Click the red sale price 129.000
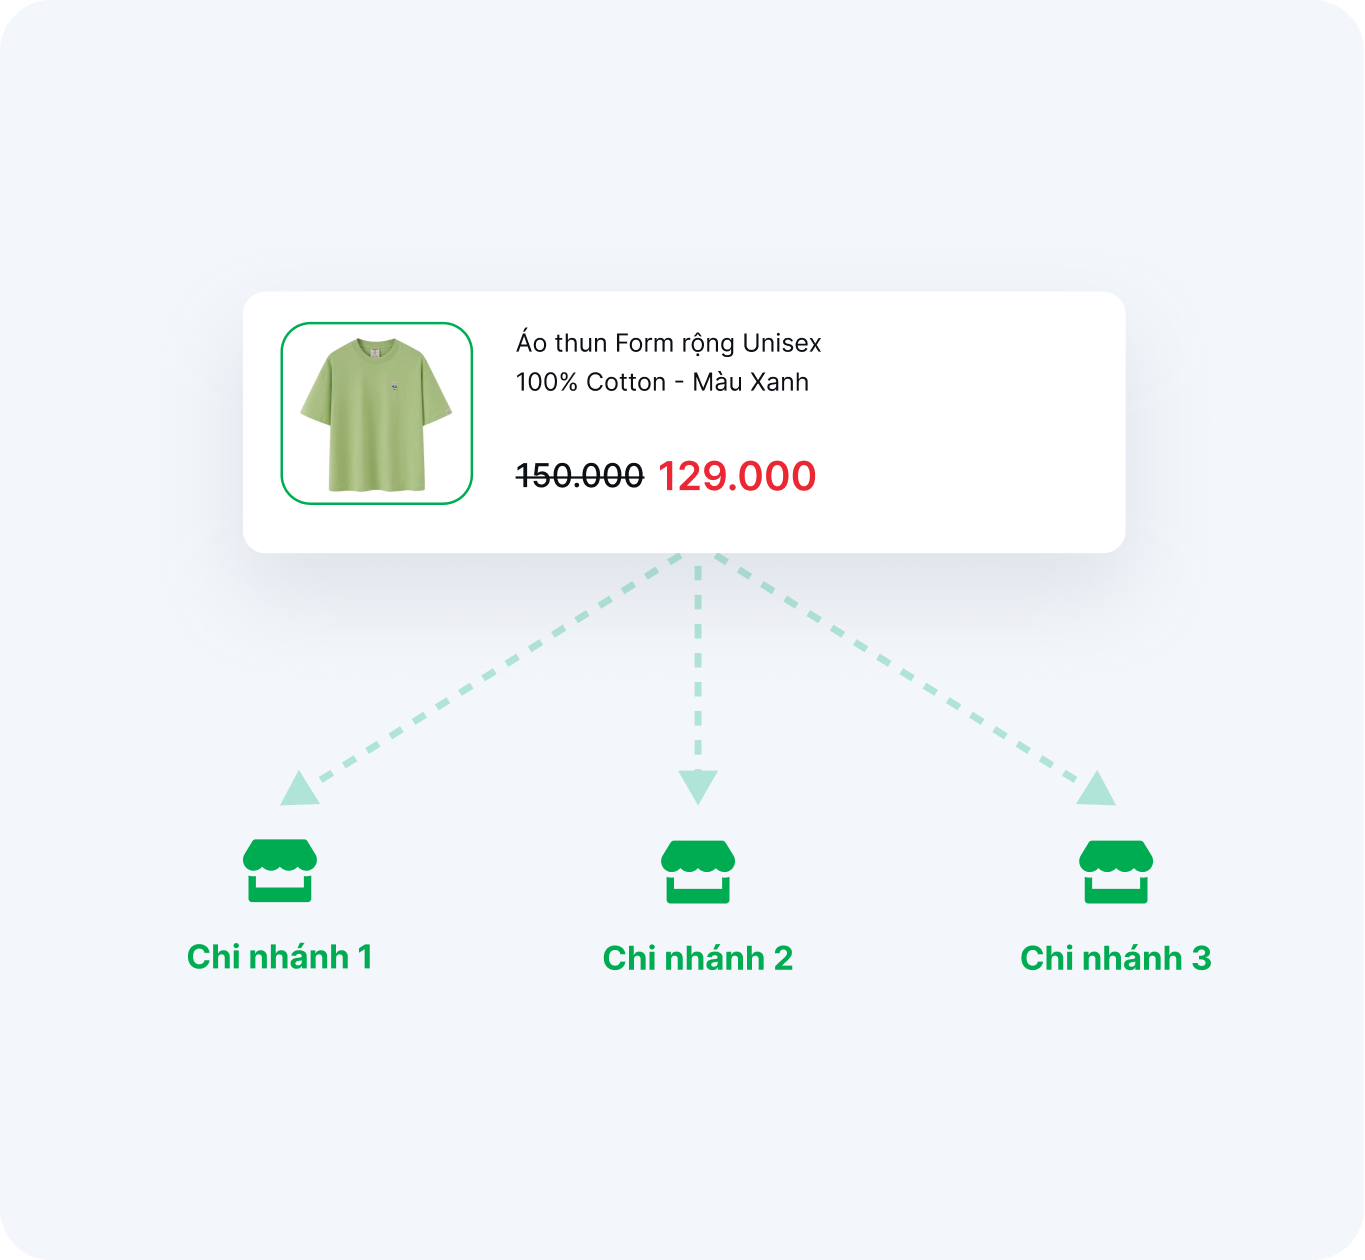This screenshot has width=1365, height=1260. pyautogui.click(x=737, y=476)
